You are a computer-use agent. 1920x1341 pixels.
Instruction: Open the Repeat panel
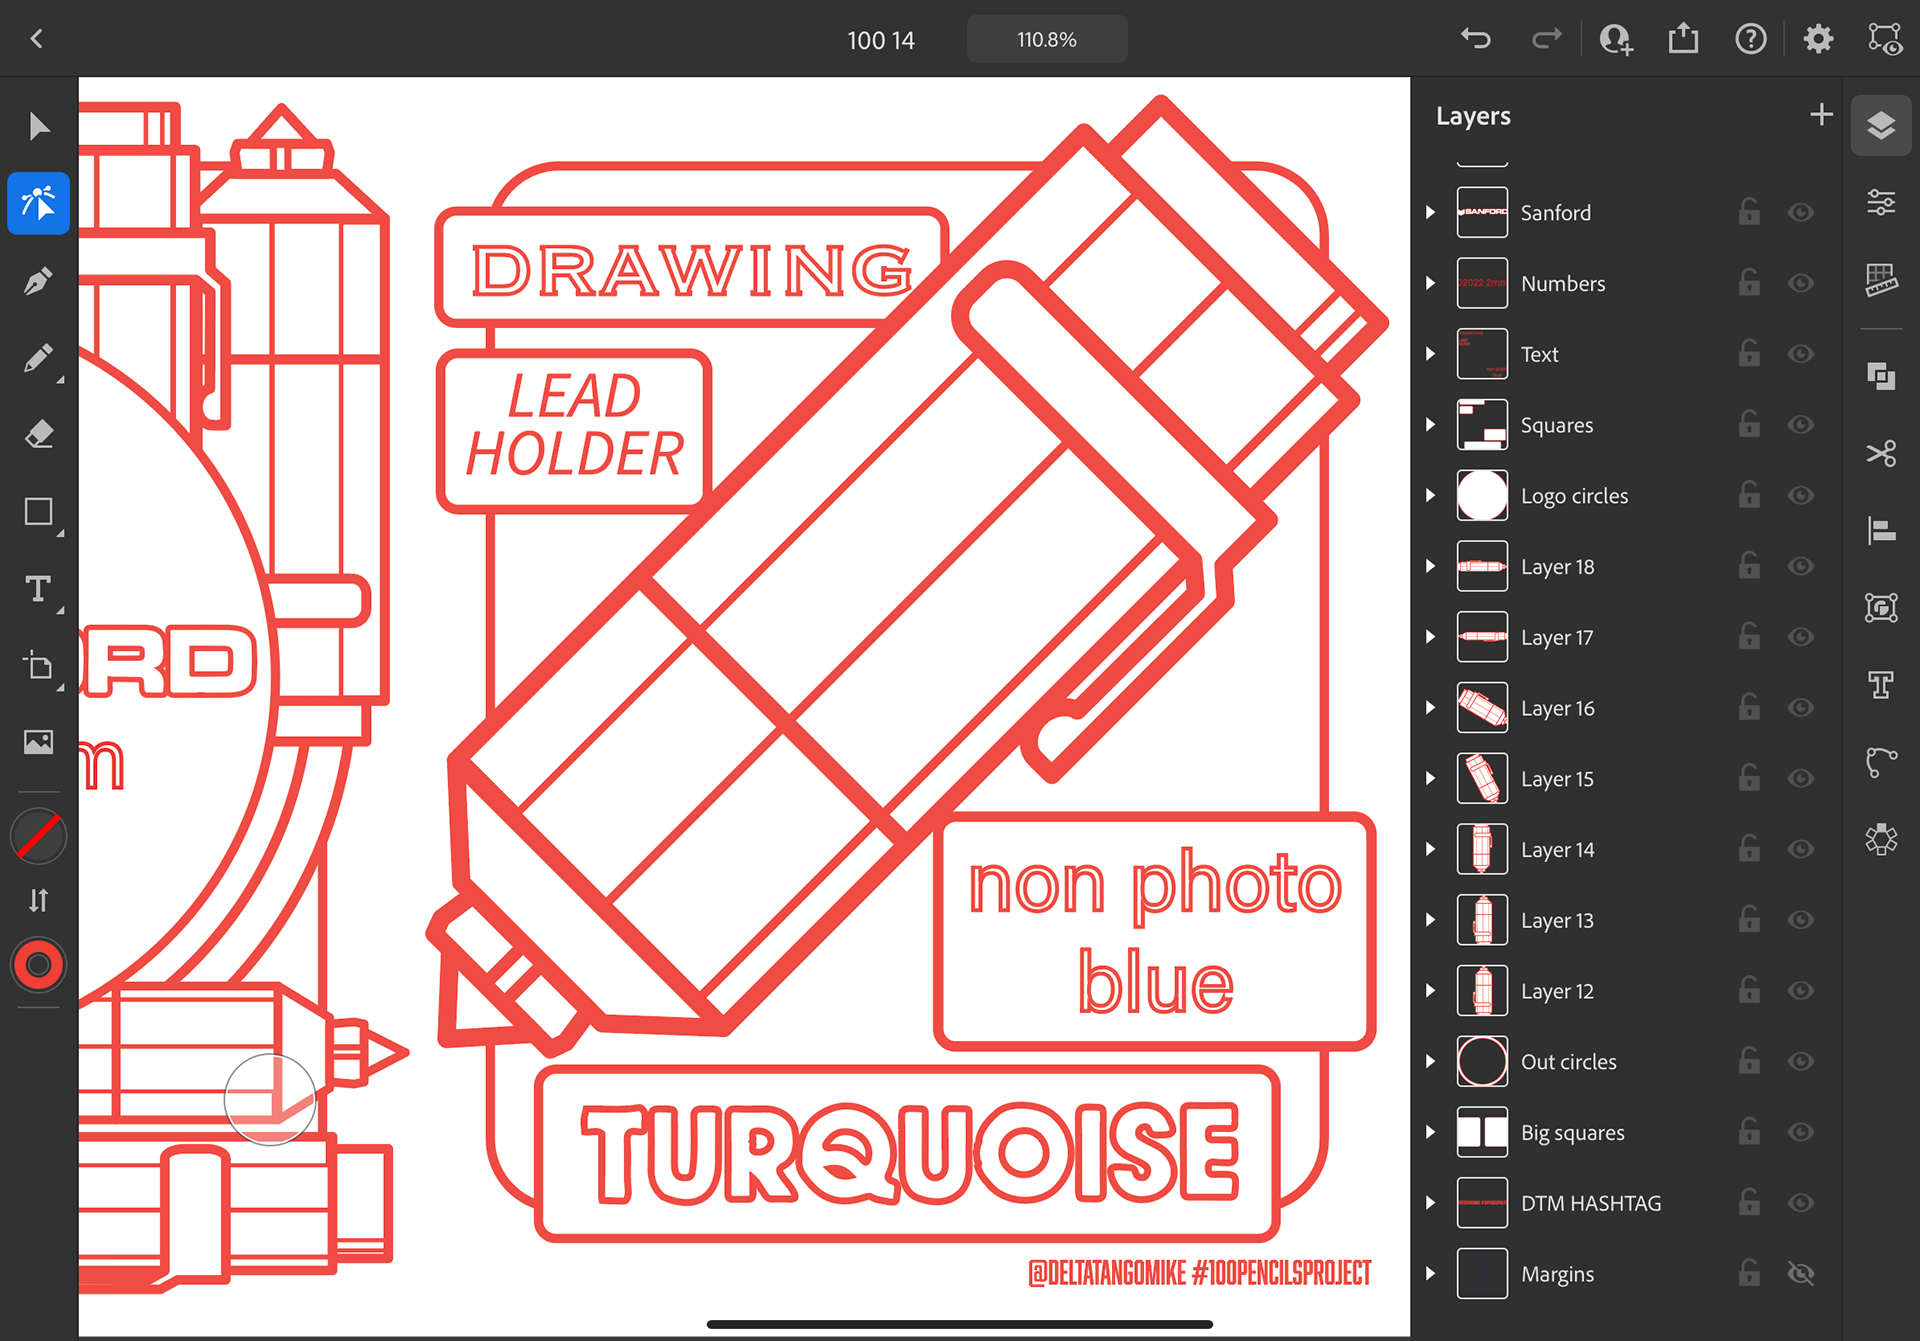tap(1881, 839)
